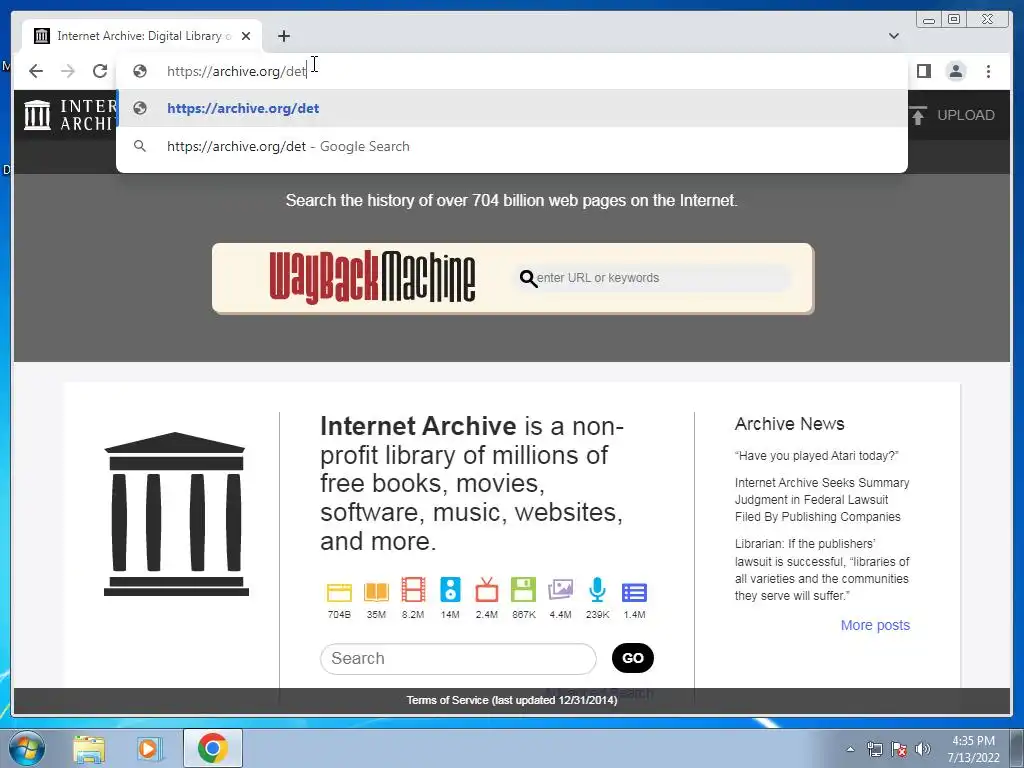Click the Terms of Service footer text
The width and height of the screenshot is (1024, 768).
point(512,700)
